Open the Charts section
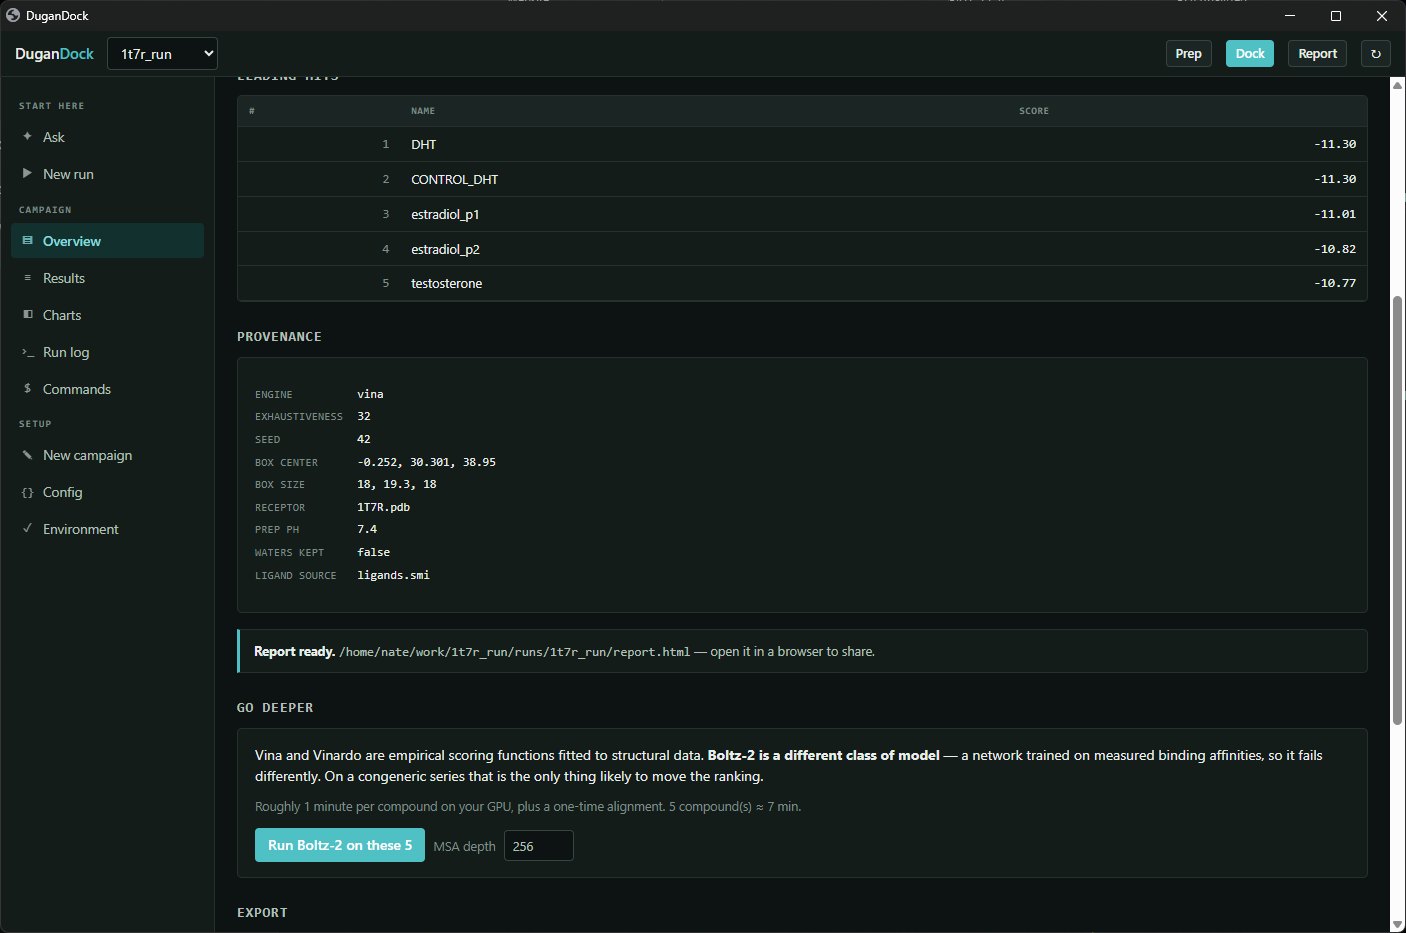This screenshot has height=933, width=1406. 107,315
